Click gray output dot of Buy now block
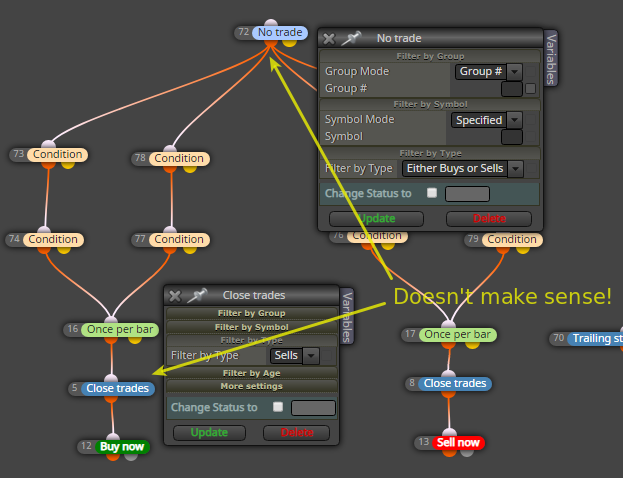The height and width of the screenshot is (478, 623). (x=131, y=457)
